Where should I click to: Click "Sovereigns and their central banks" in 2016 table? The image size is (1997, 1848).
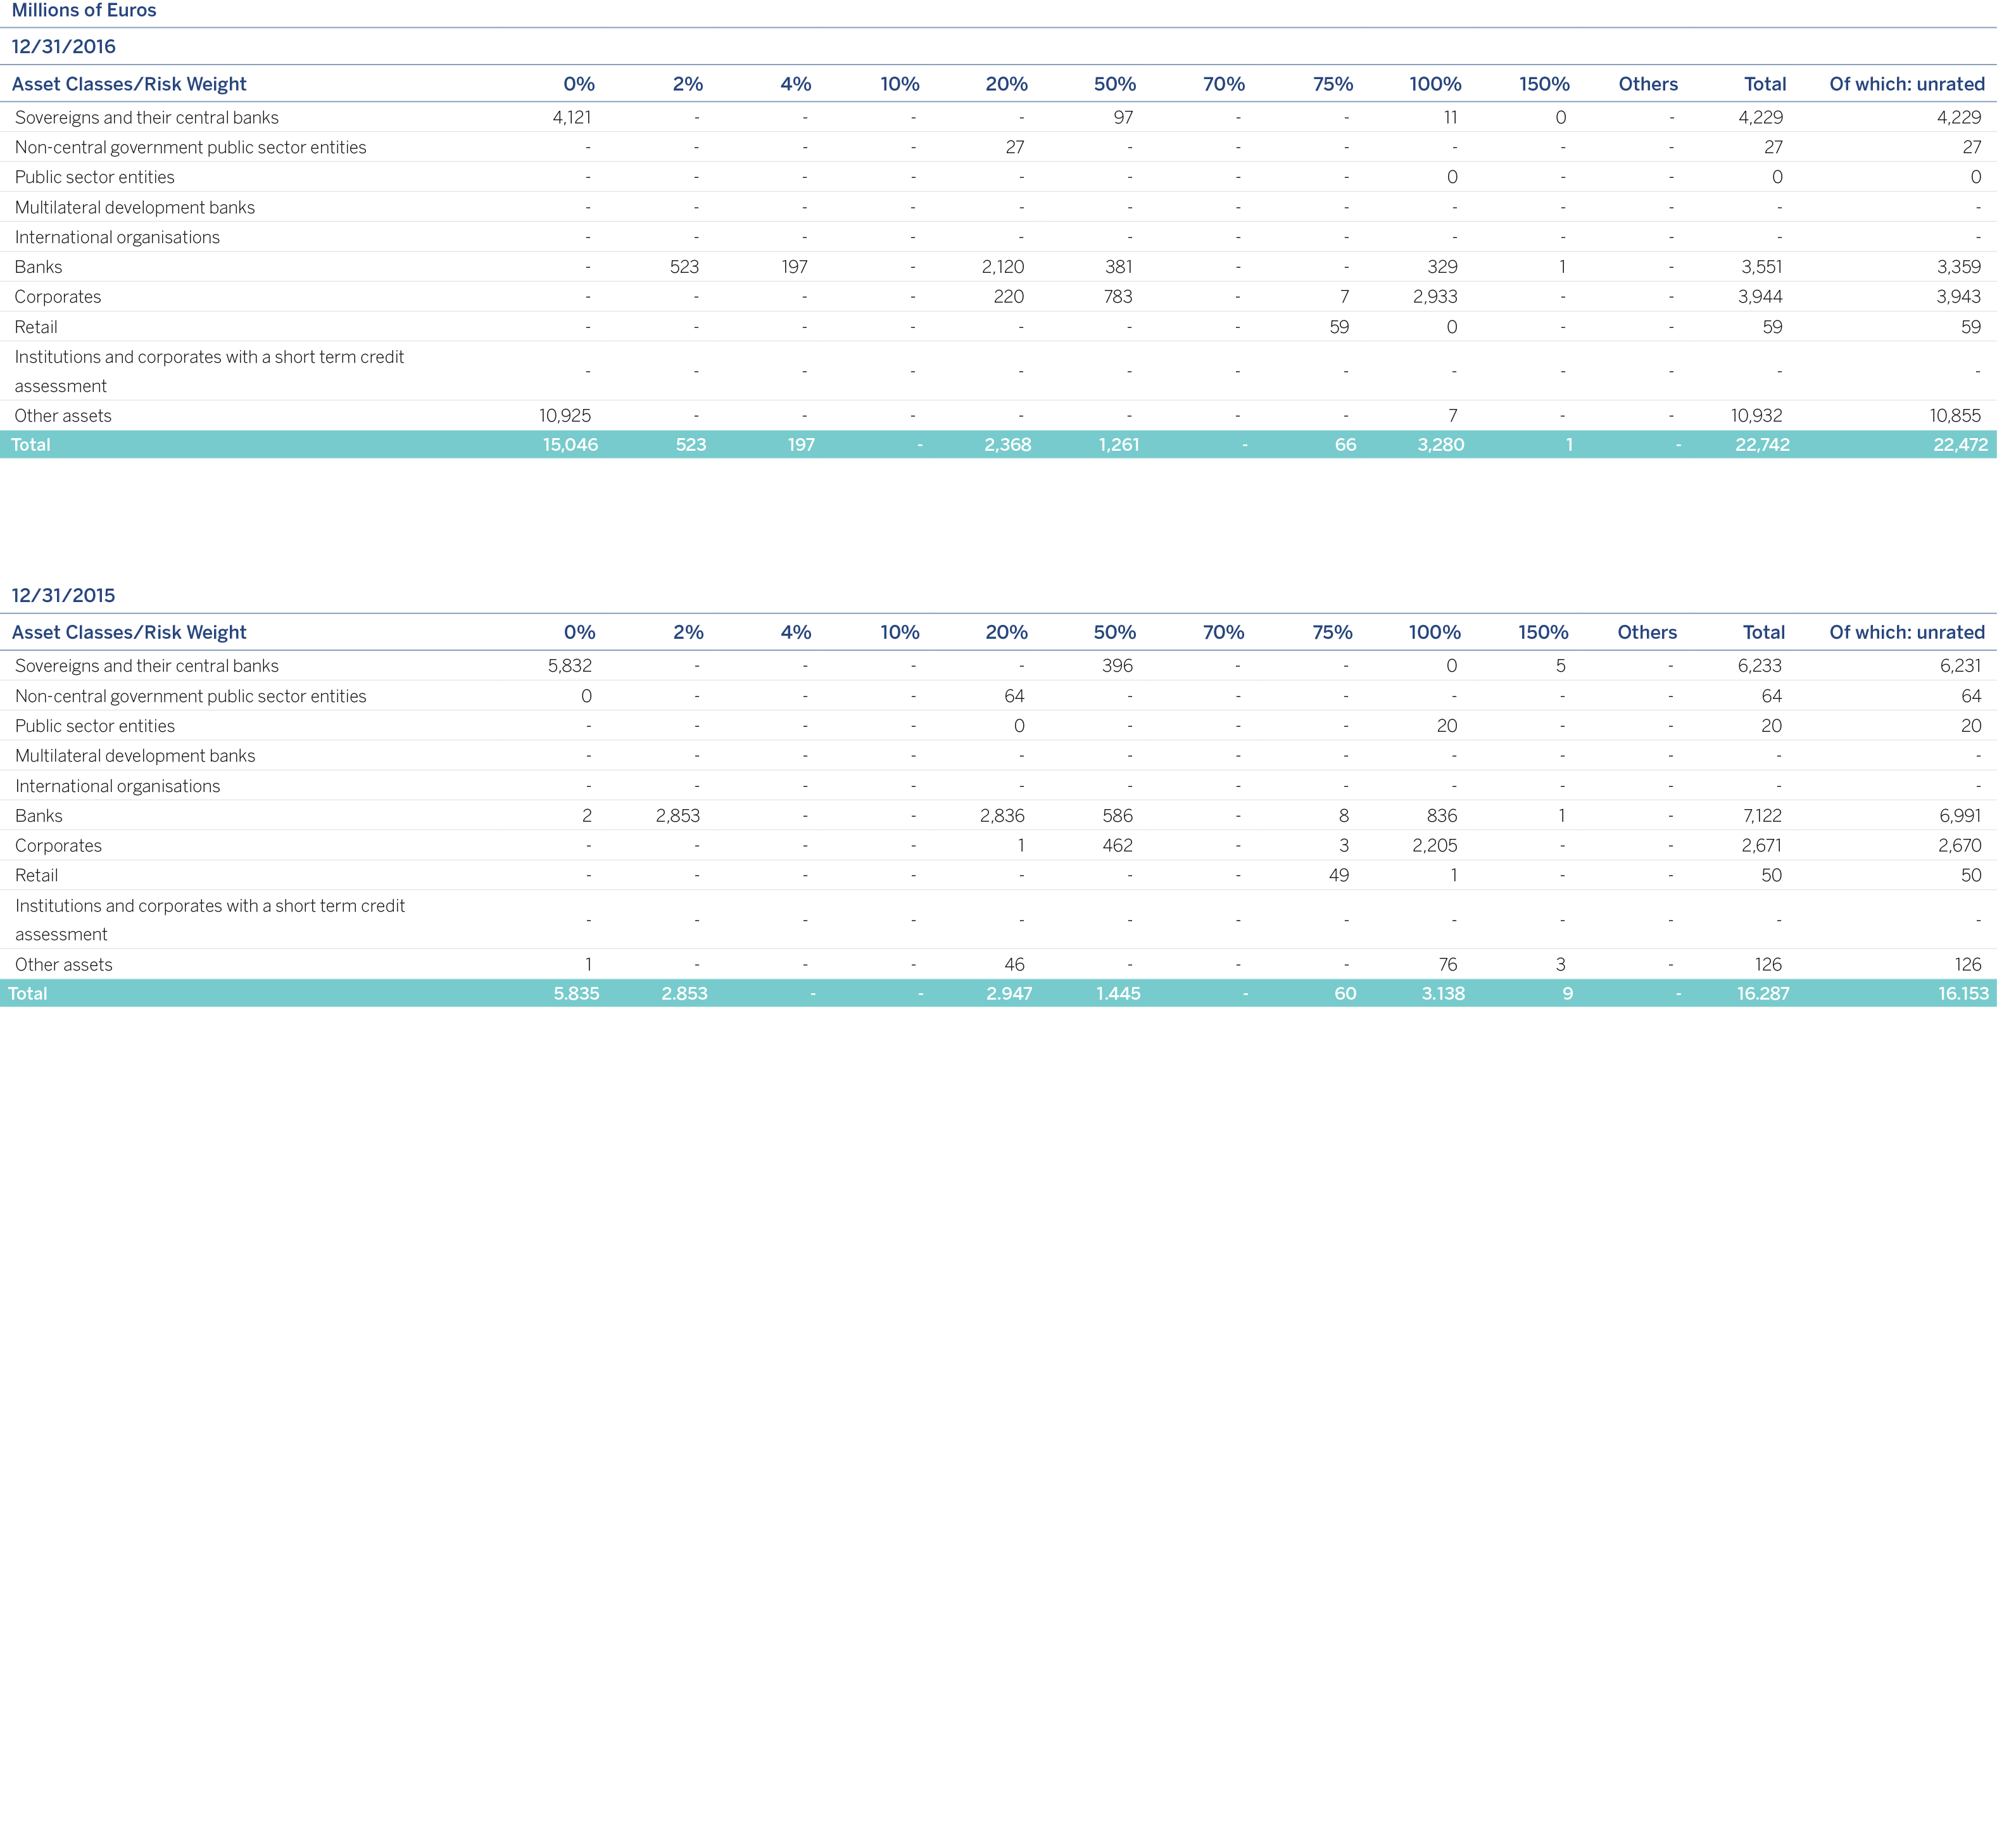coord(147,118)
